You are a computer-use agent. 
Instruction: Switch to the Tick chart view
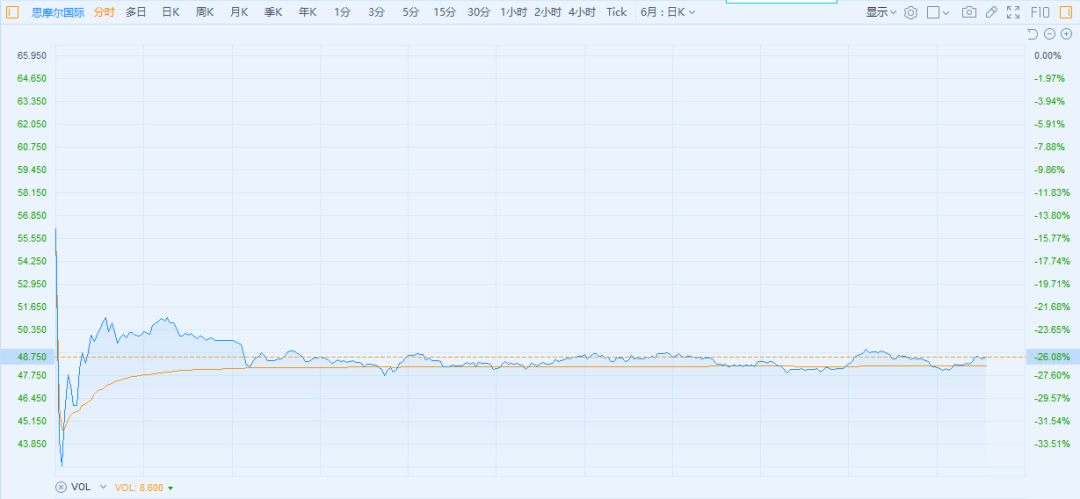(x=616, y=12)
